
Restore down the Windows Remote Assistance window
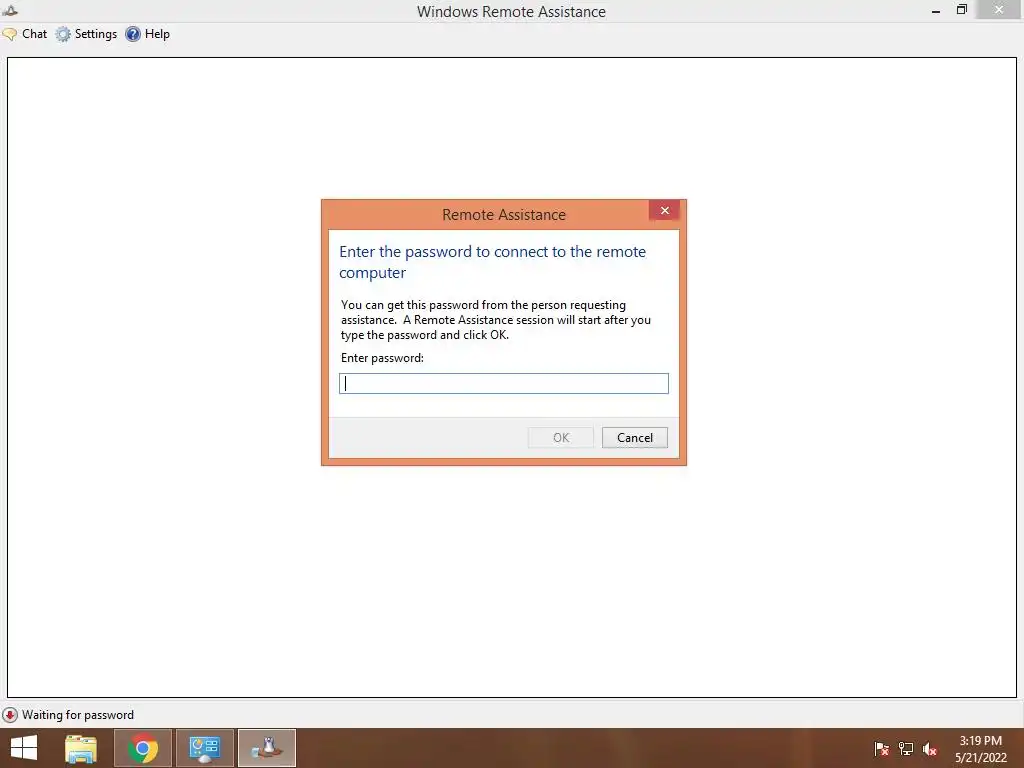point(961,10)
